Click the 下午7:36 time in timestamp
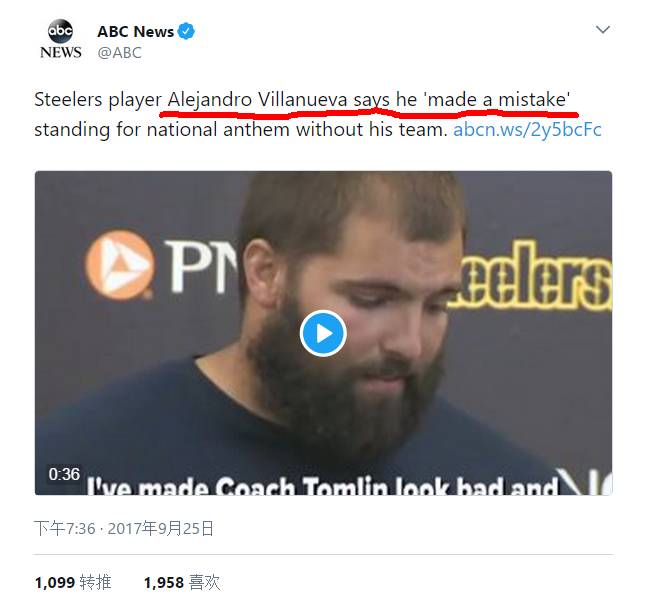652x603 pixels. [x=62, y=528]
